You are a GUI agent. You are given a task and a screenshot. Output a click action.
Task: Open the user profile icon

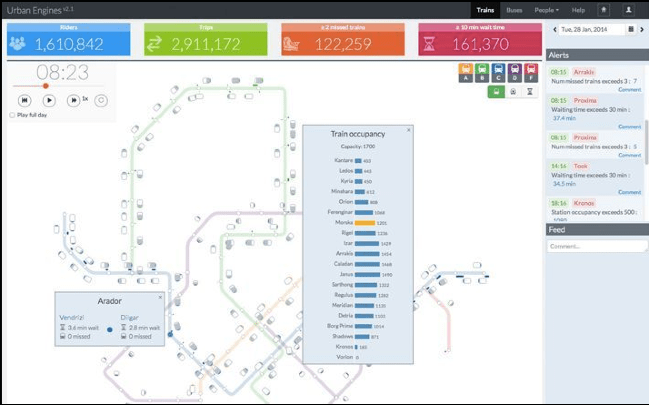click(628, 10)
